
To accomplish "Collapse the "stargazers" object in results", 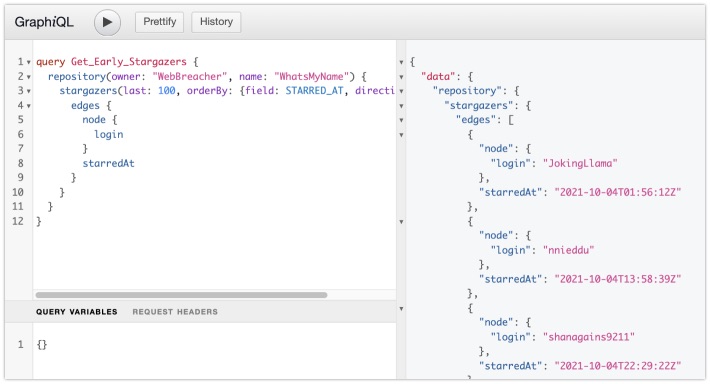I will tap(401, 106).
